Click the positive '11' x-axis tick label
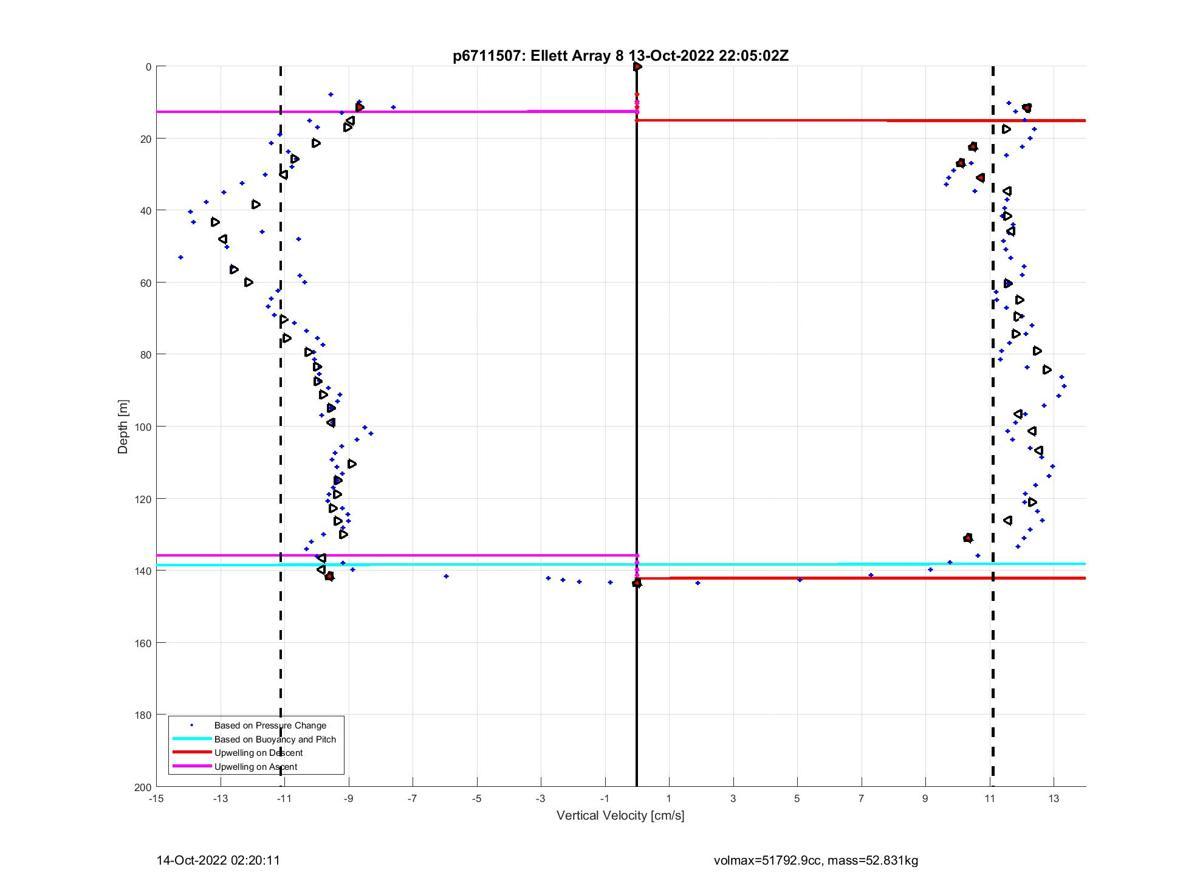The height and width of the screenshot is (885, 1200). click(990, 798)
